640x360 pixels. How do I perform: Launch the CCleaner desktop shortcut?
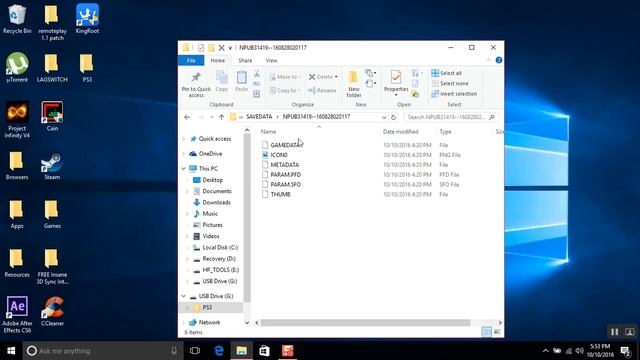click(x=52, y=311)
